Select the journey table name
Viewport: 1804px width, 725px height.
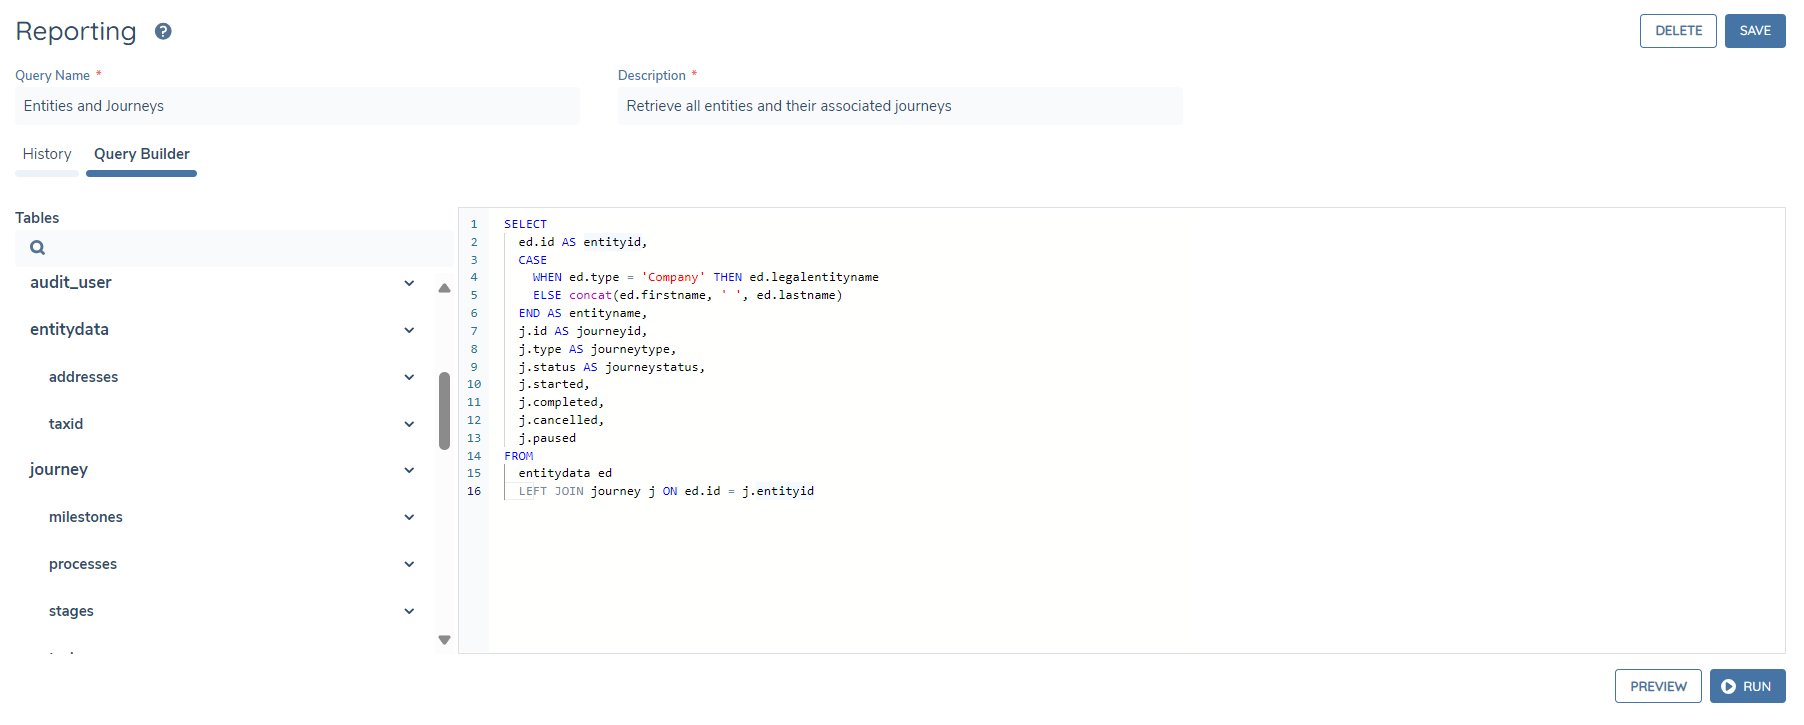pyautogui.click(x=59, y=470)
